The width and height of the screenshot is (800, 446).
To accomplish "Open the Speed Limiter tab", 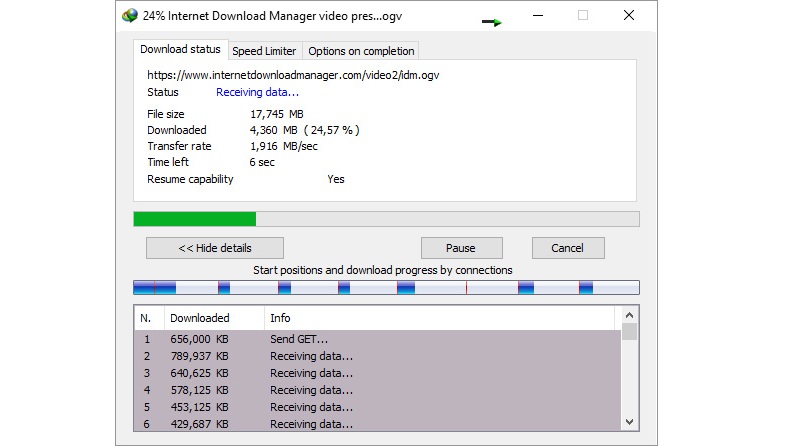I will click(x=264, y=51).
